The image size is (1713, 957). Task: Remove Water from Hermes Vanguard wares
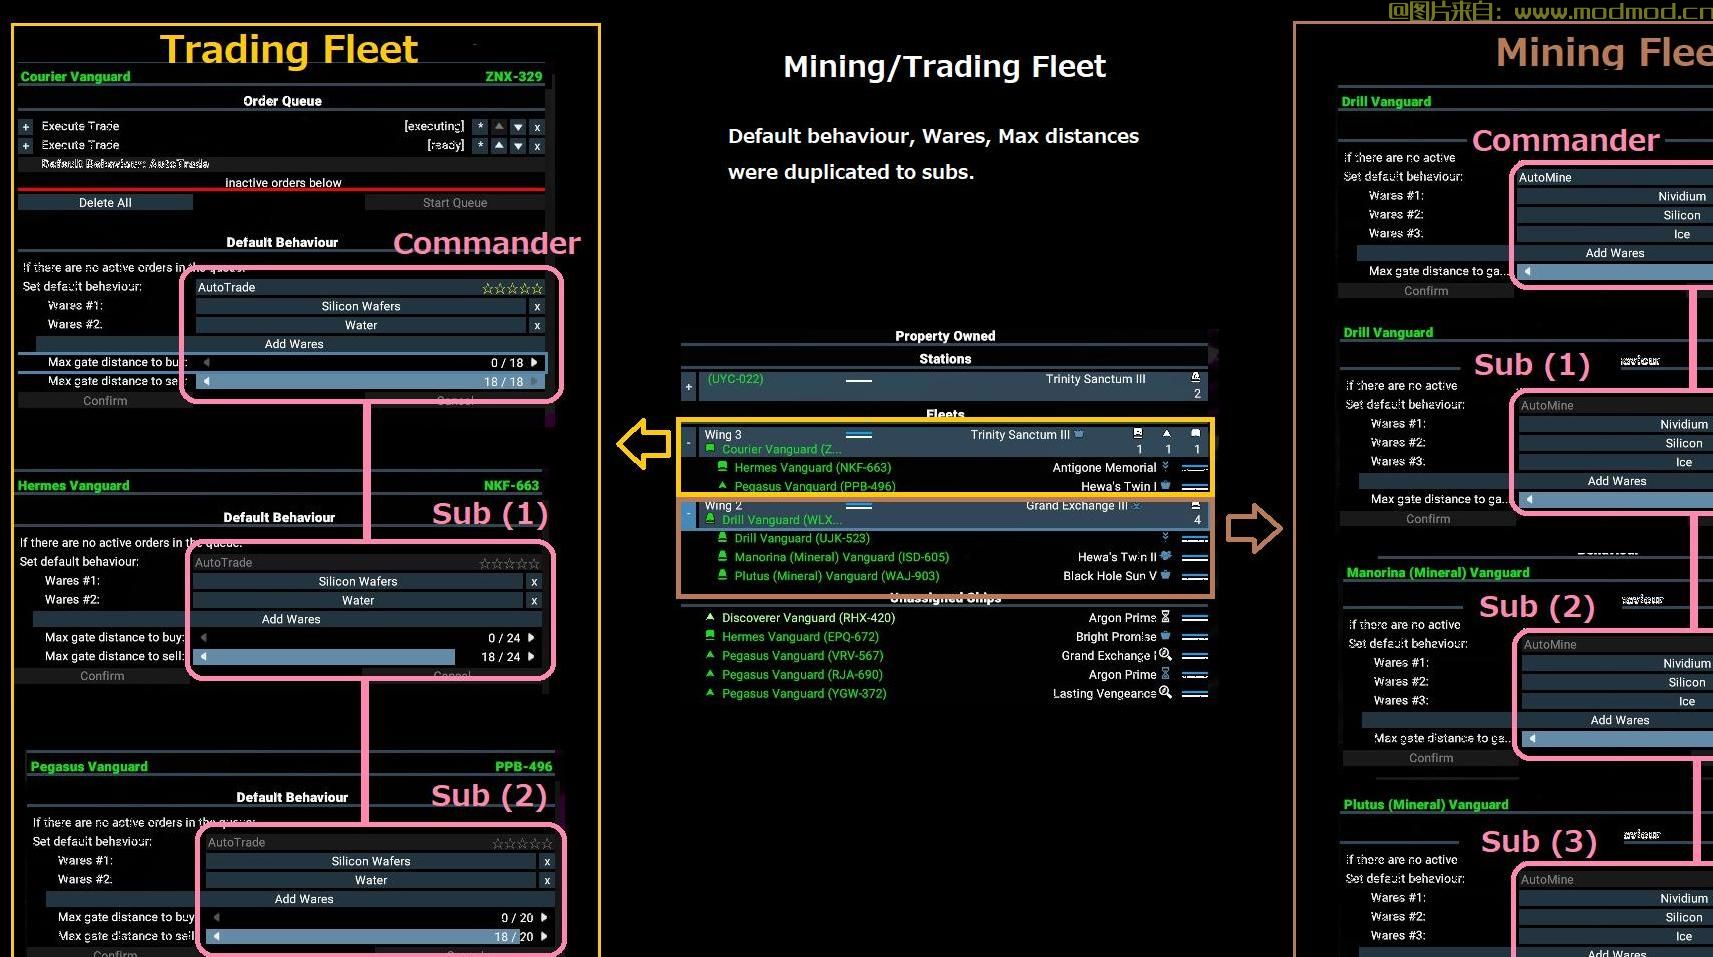pyautogui.click(x=534, y=601)
